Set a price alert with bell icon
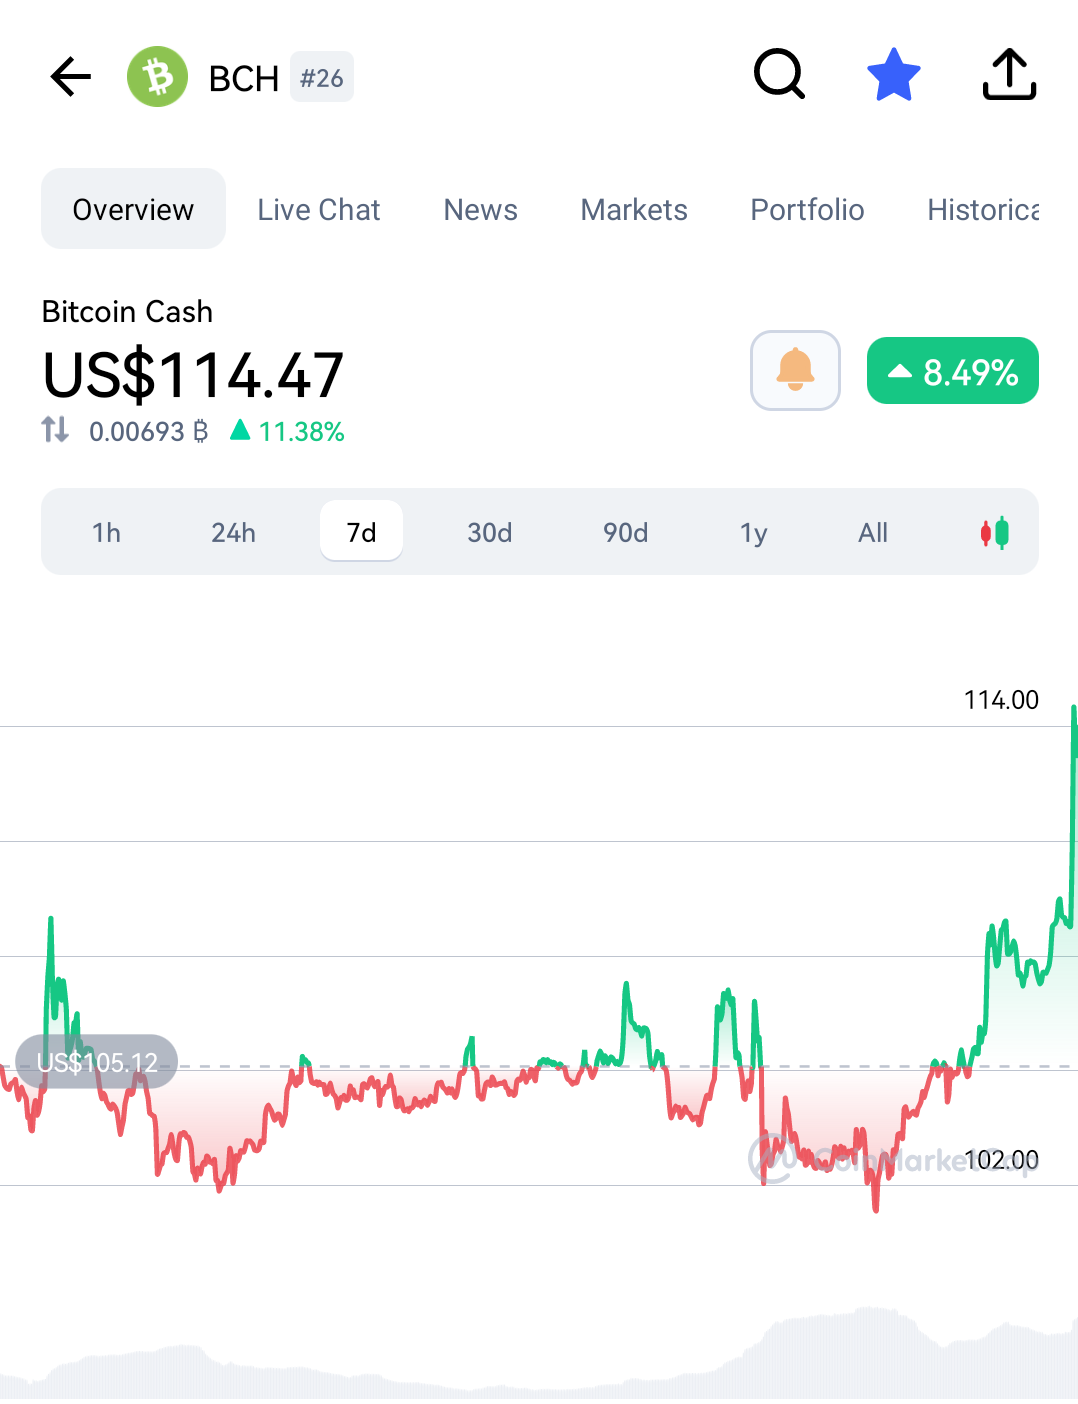The image size is (1078, 1404). coord(795,370)
